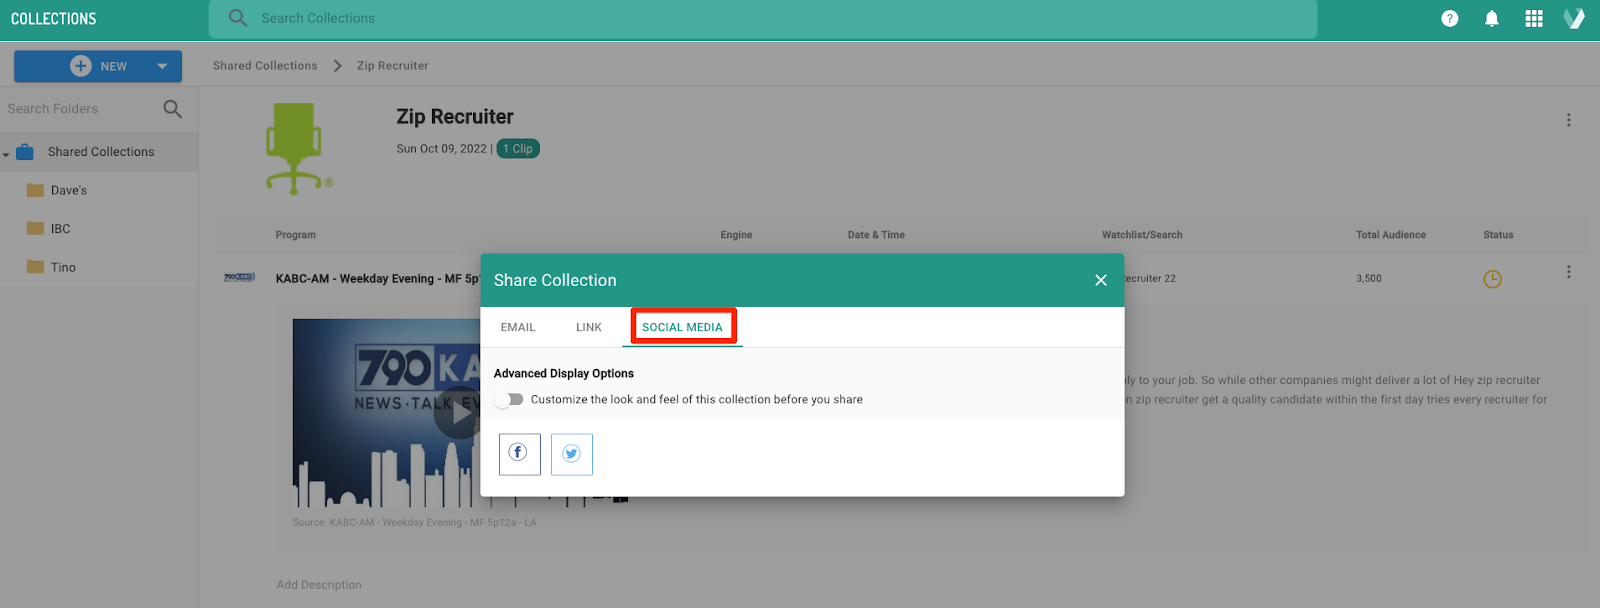Open the NEW button dropdown arrow
Viewport: 1600px width, 608px height.
pos(162,66)
